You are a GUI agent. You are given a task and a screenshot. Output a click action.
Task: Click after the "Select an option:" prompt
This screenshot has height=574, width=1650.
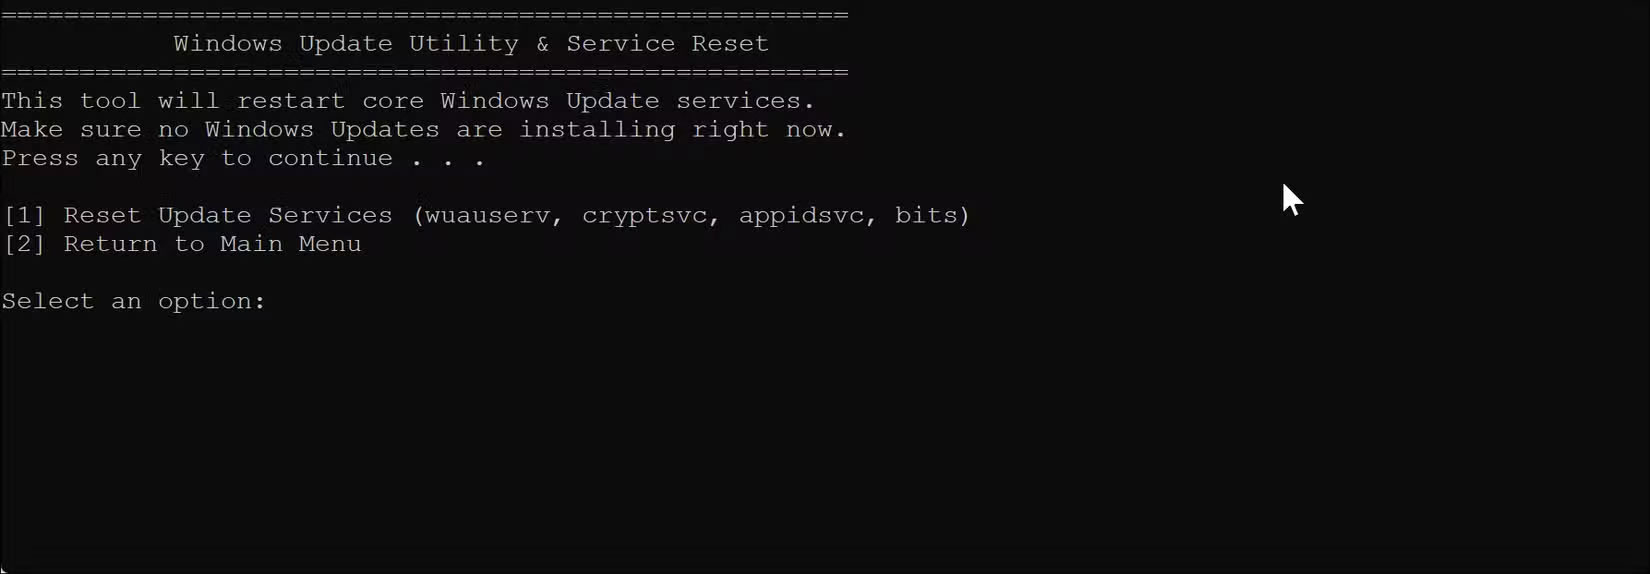(285, 302)
